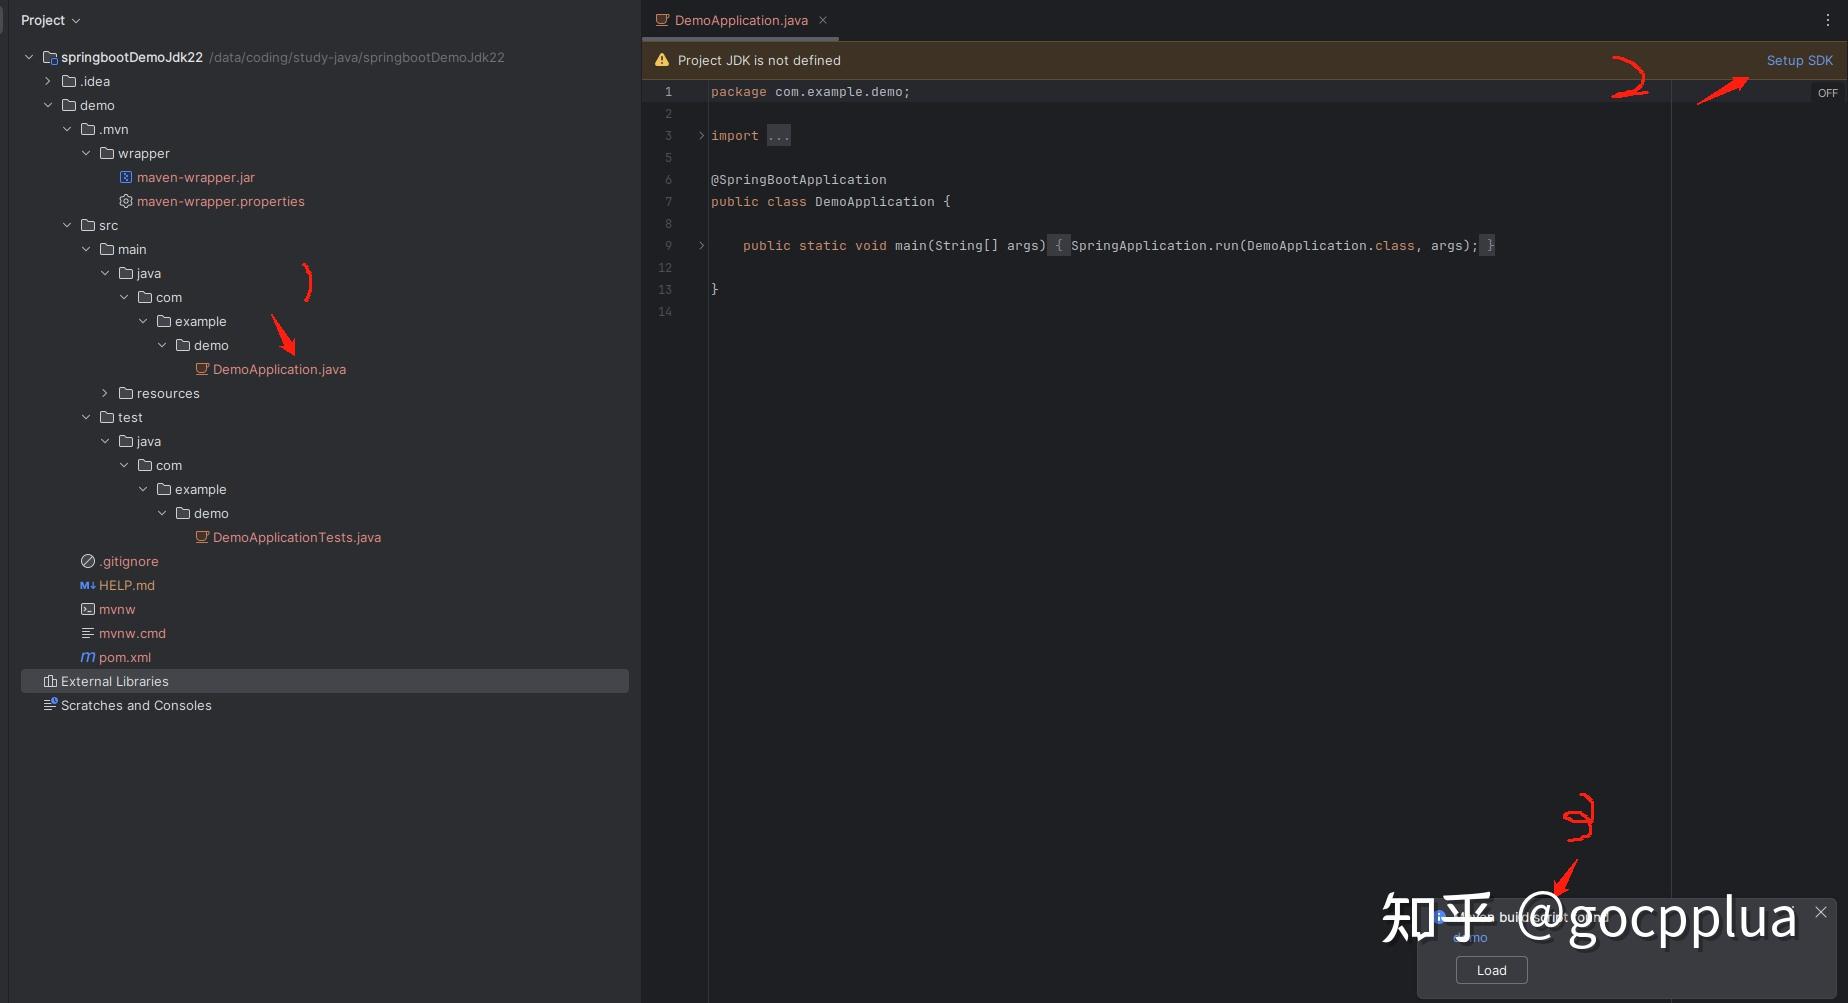Collapse the src folder in the project tree
Screen dimensions: 1848x1003
tap(67, 225)
